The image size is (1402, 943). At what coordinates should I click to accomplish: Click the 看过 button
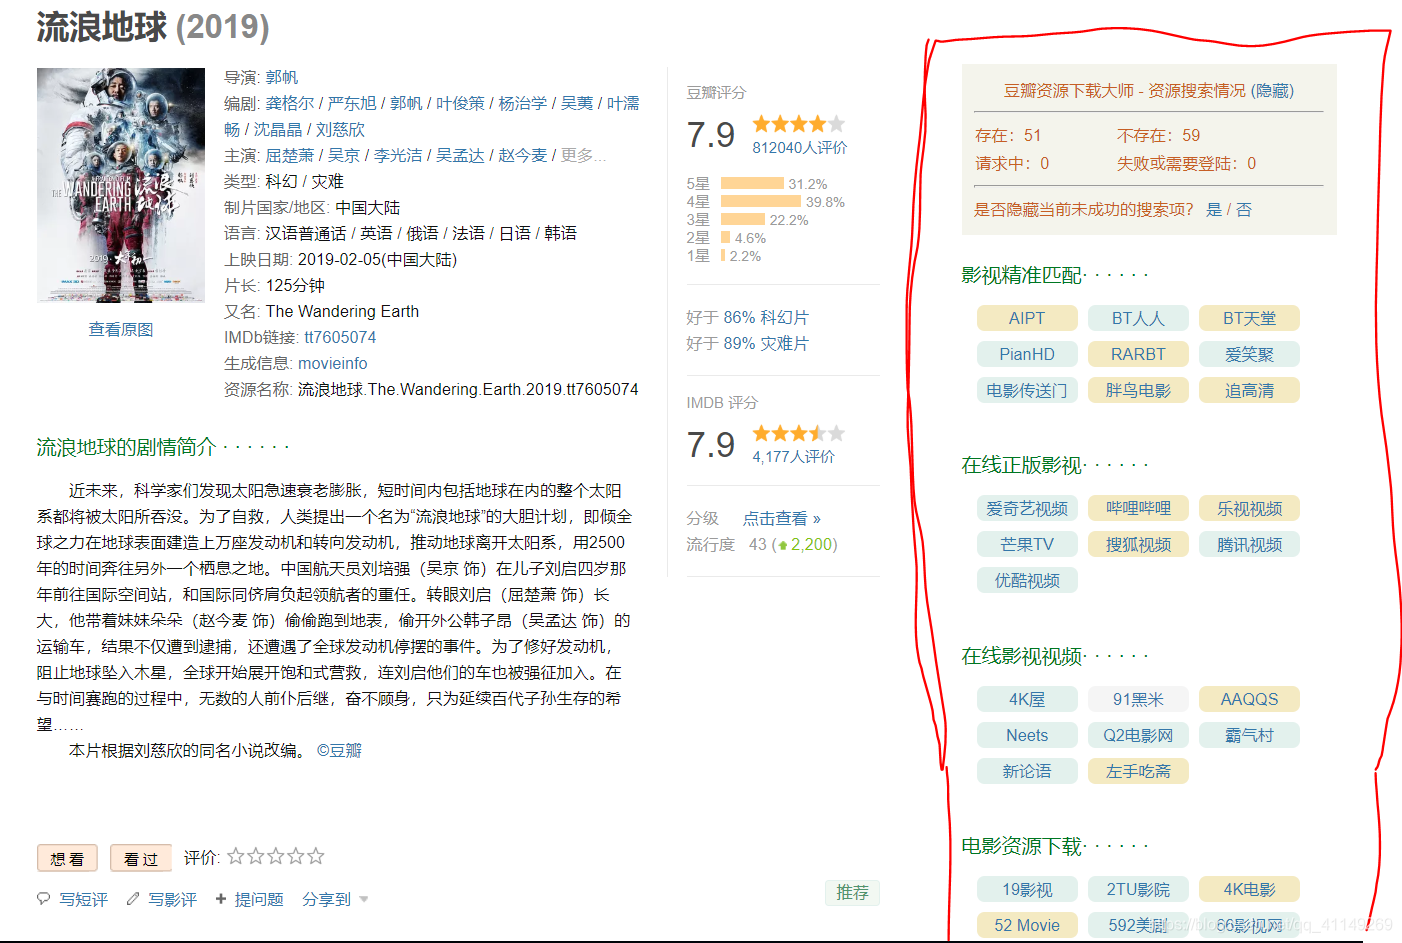click(x=141, y=858)
